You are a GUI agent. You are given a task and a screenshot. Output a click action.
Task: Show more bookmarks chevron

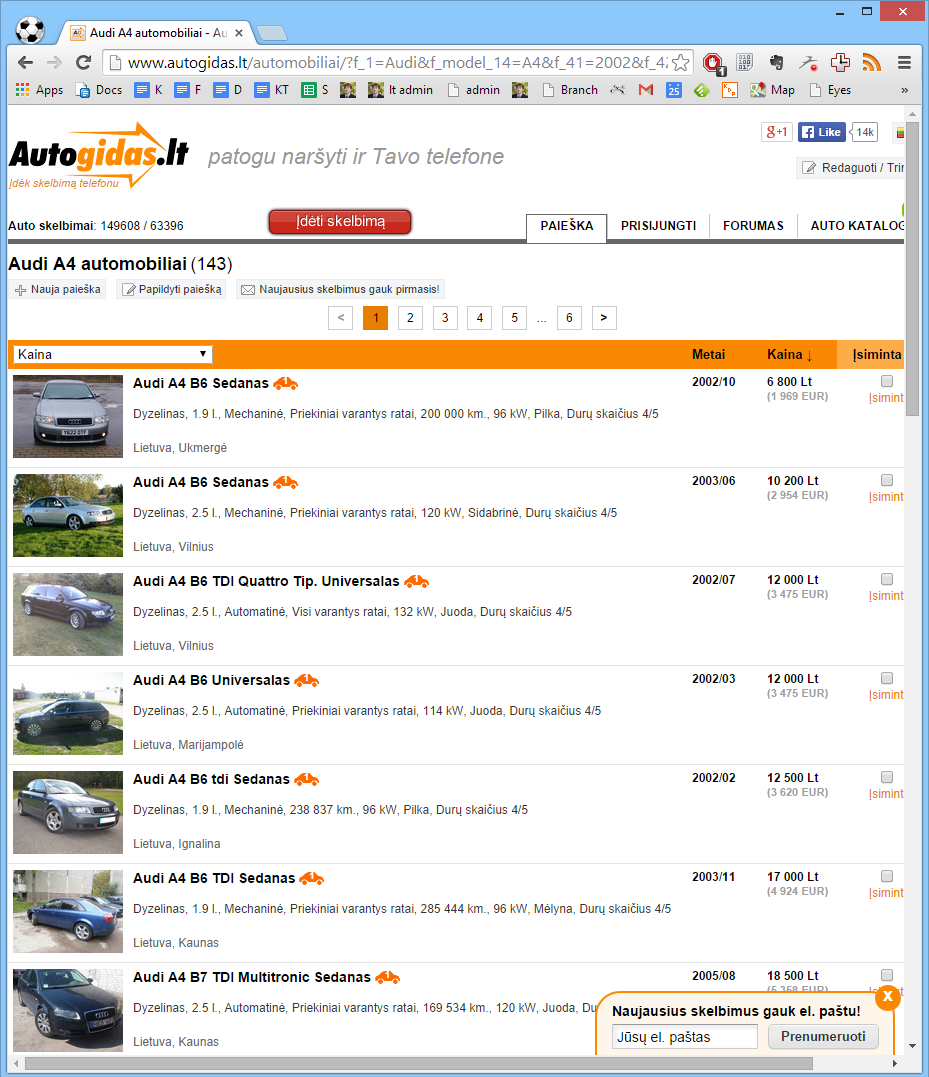pos(904,90)
